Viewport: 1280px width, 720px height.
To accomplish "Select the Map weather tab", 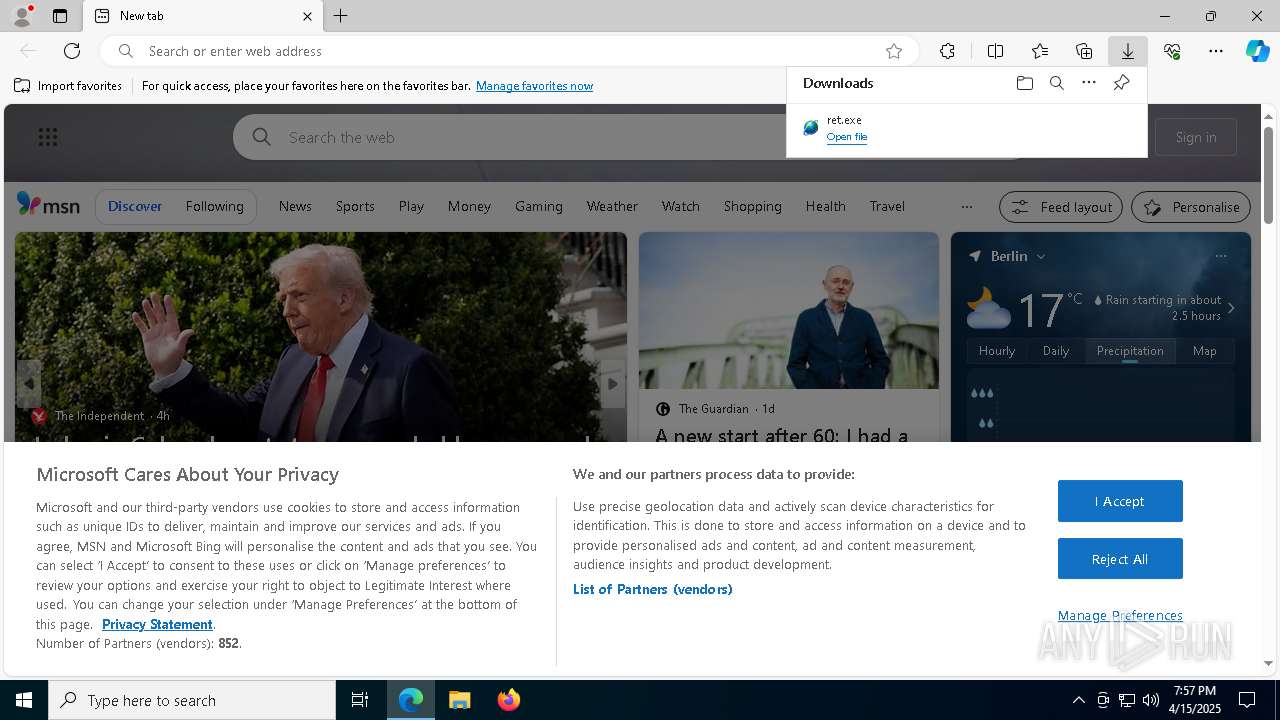I will 1204,351.
